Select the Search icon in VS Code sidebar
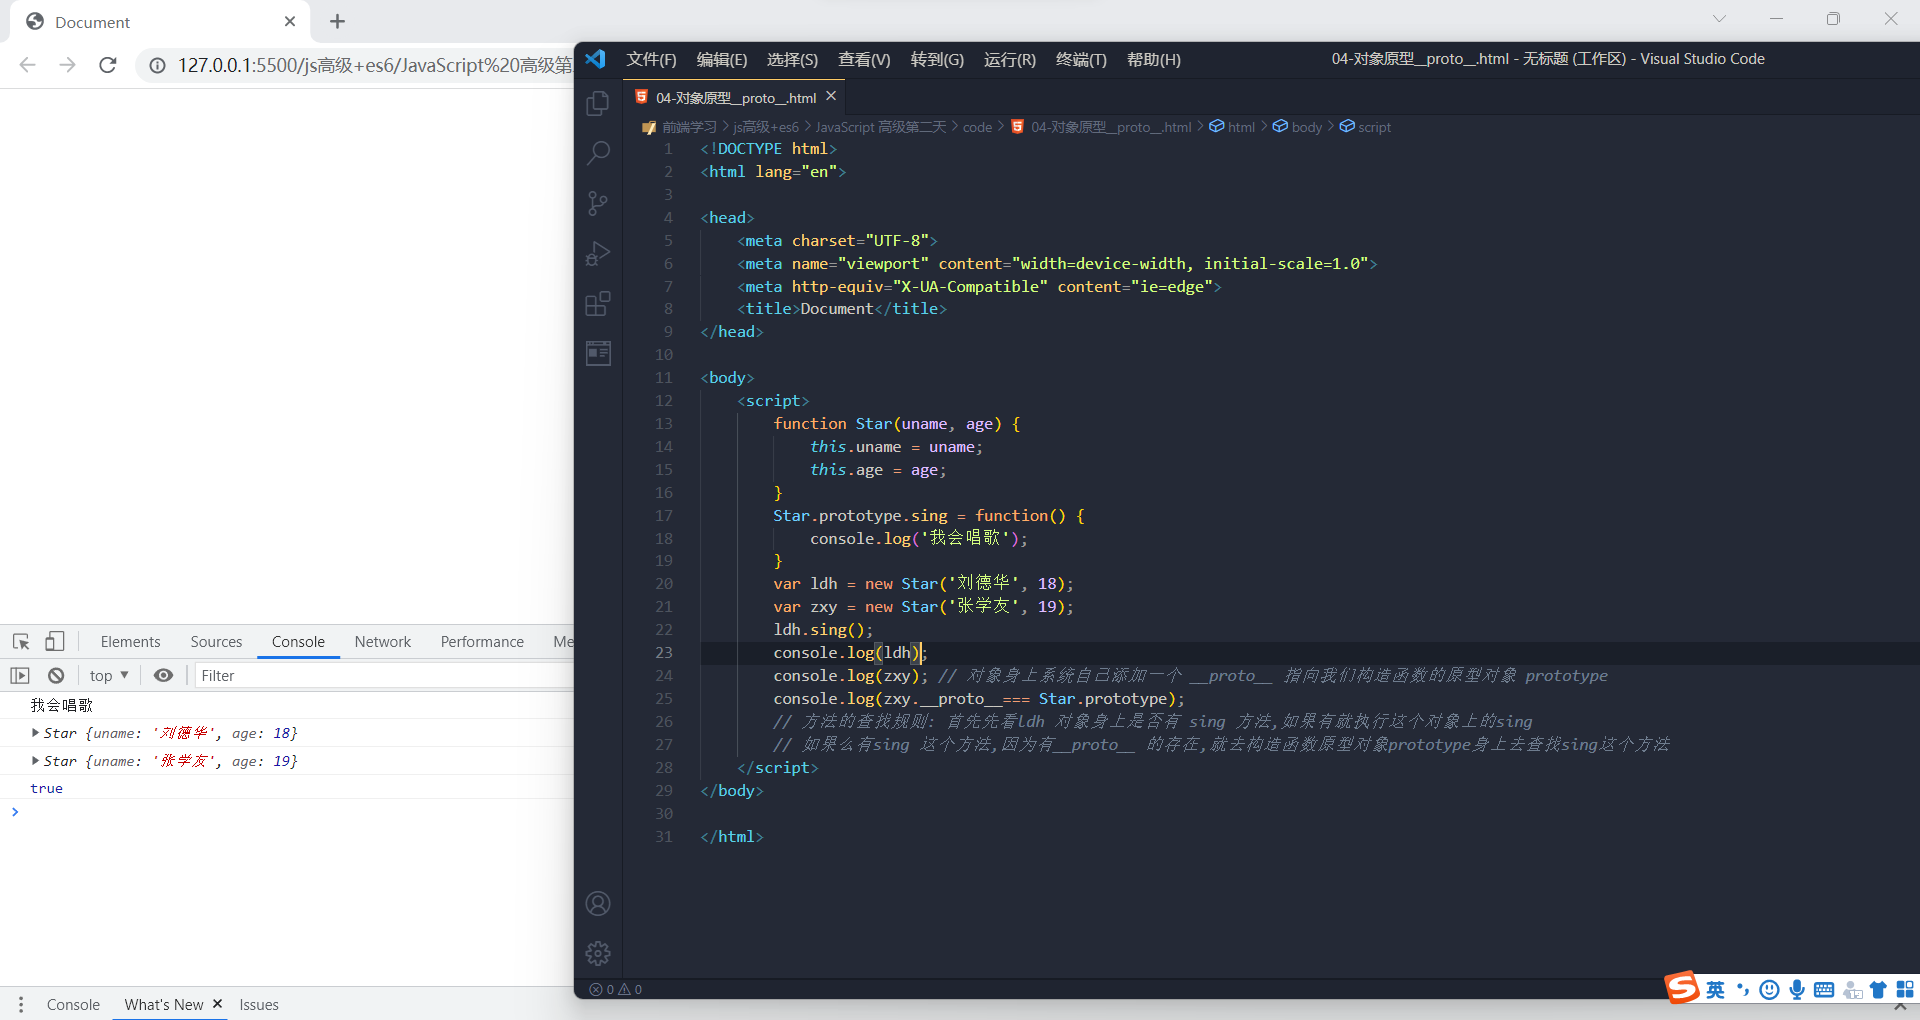This screenshot has width=1920, height=1020. 597,152
